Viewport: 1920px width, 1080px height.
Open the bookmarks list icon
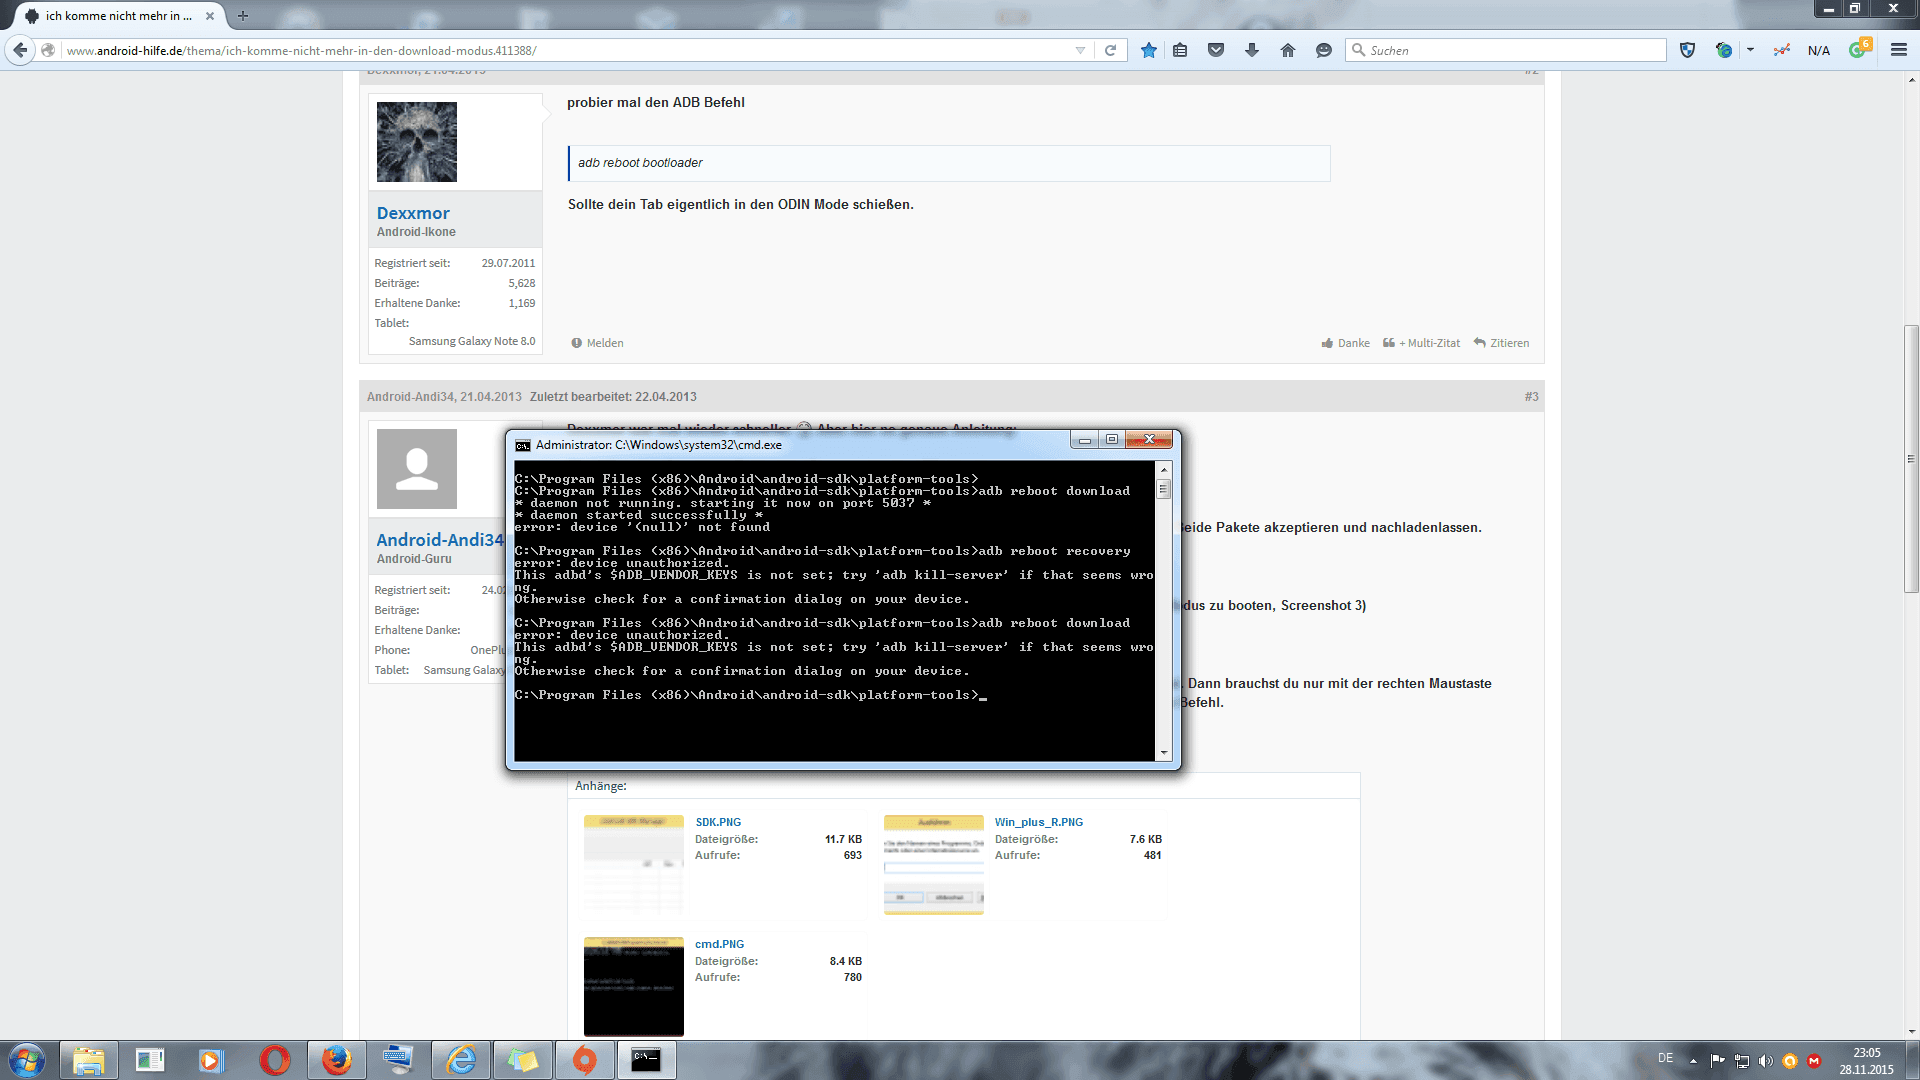click(1180, 50)
